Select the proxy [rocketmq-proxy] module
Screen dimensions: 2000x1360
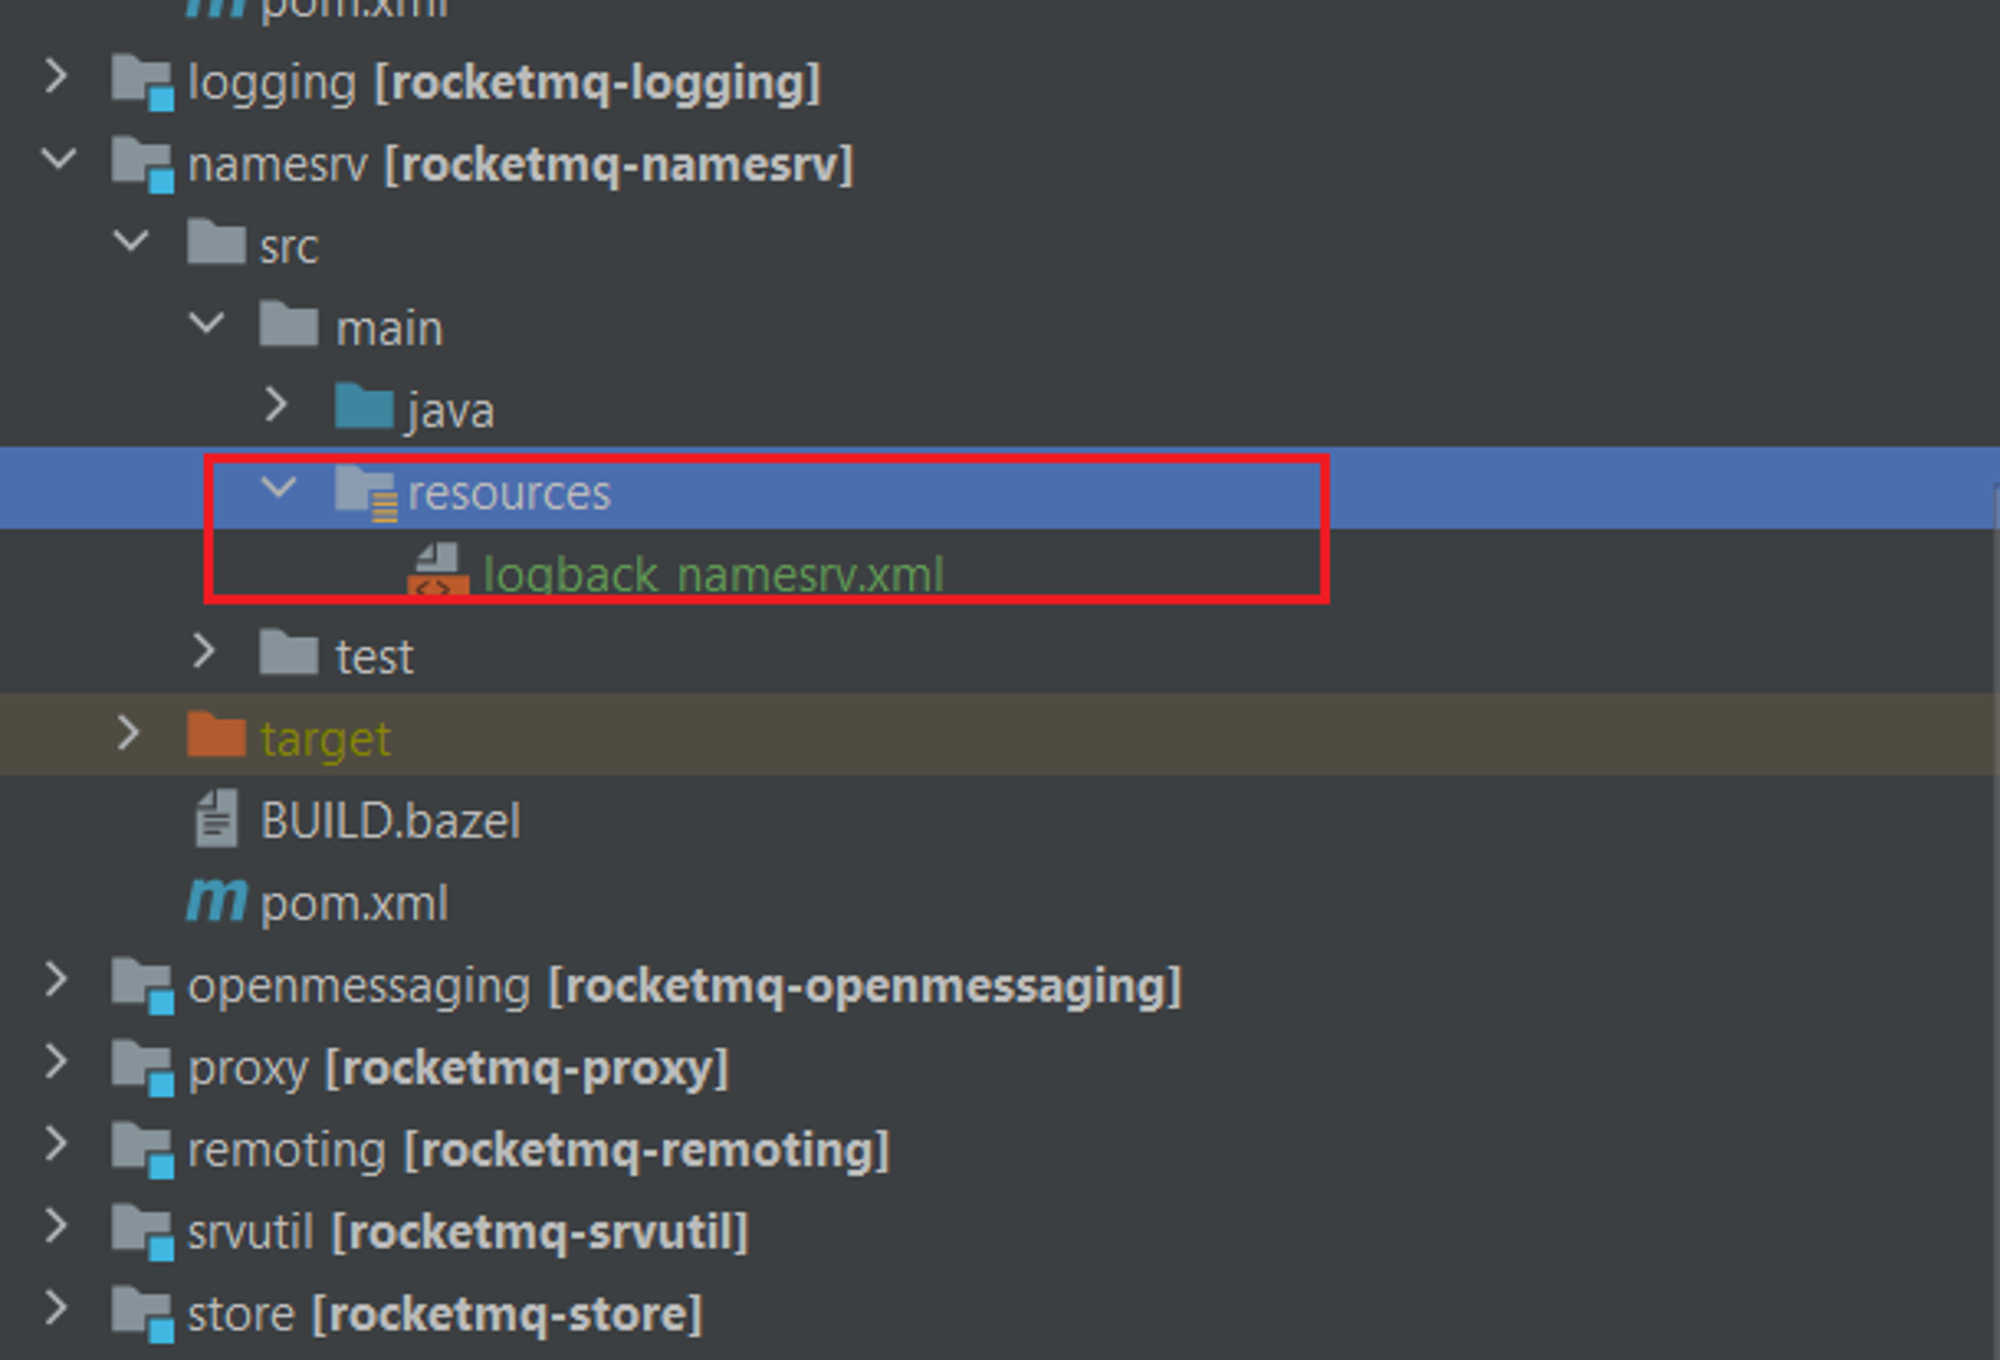pyautogui.click(x=458, y=1069)
